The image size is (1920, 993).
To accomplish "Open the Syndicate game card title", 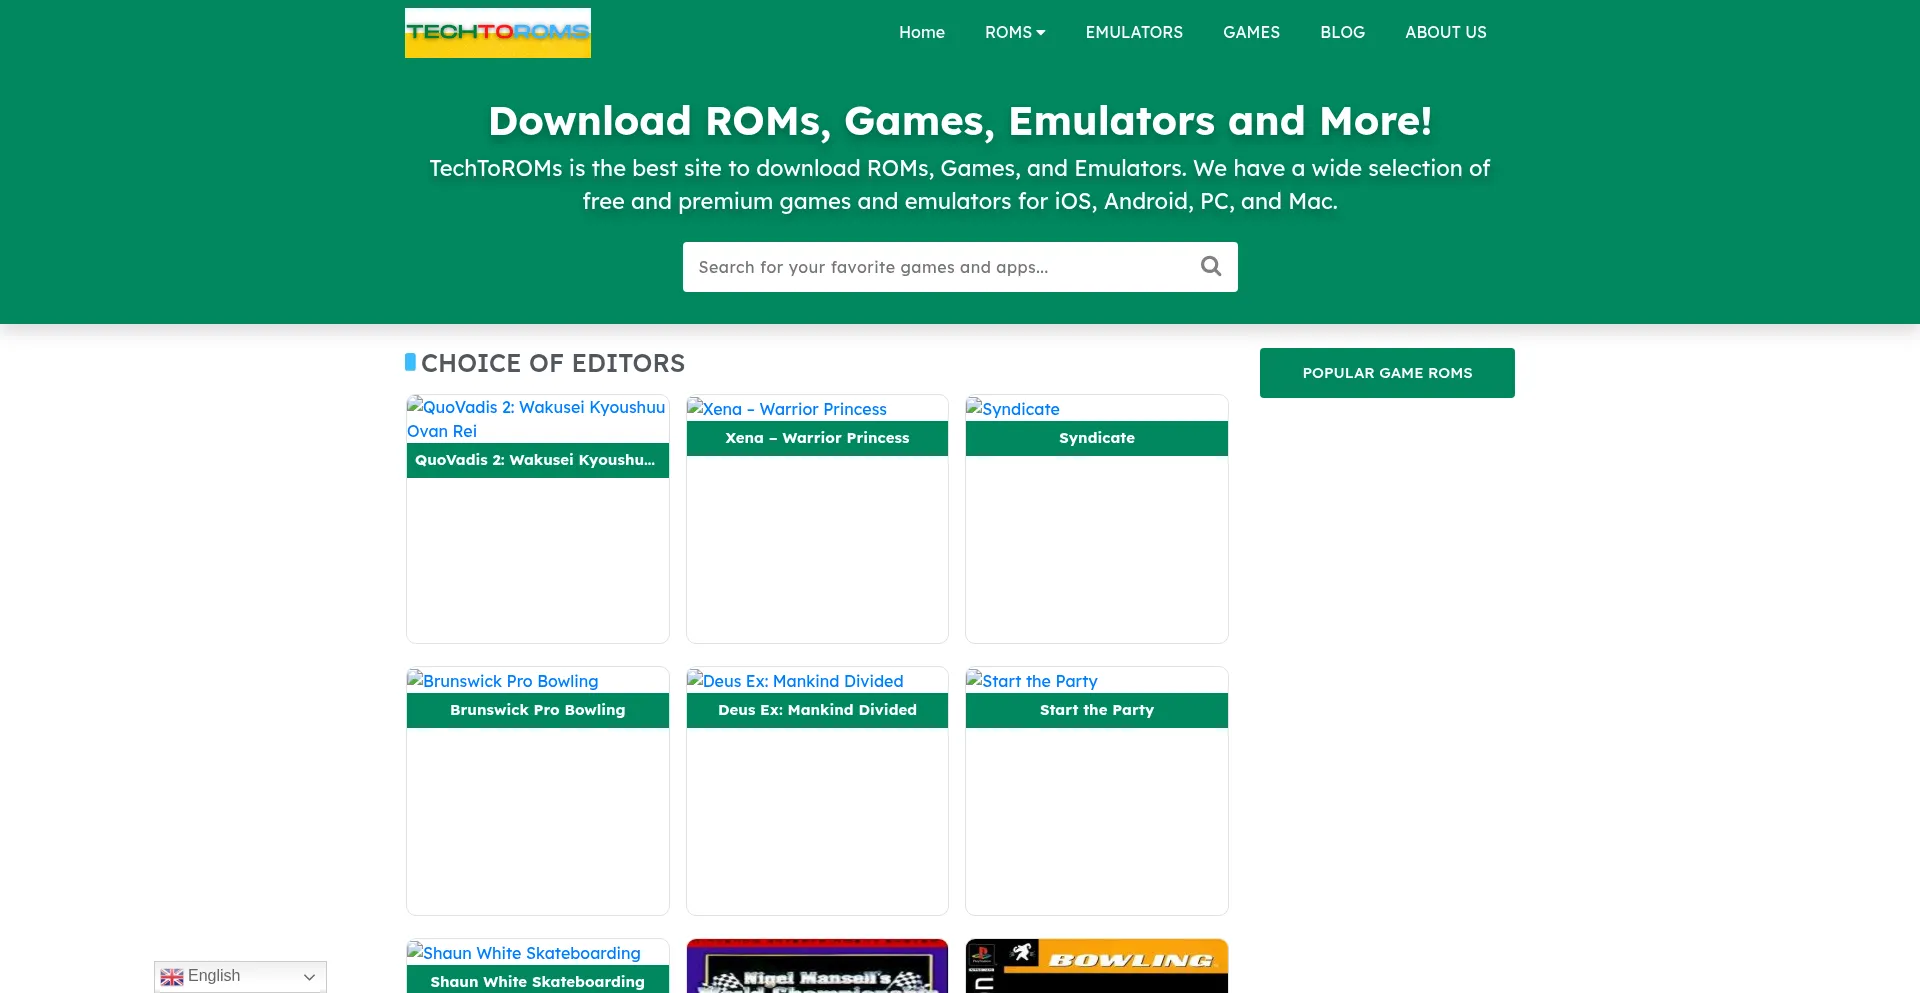I will tap(1096, 438).
